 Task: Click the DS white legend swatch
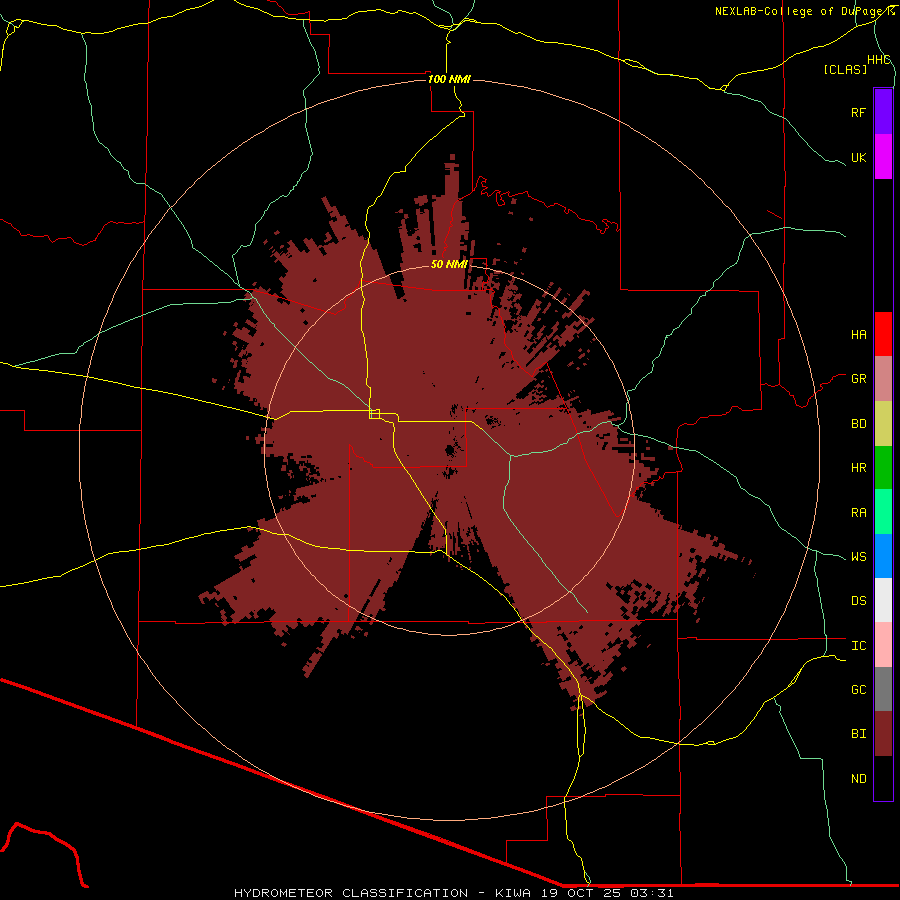coord(883,600)
